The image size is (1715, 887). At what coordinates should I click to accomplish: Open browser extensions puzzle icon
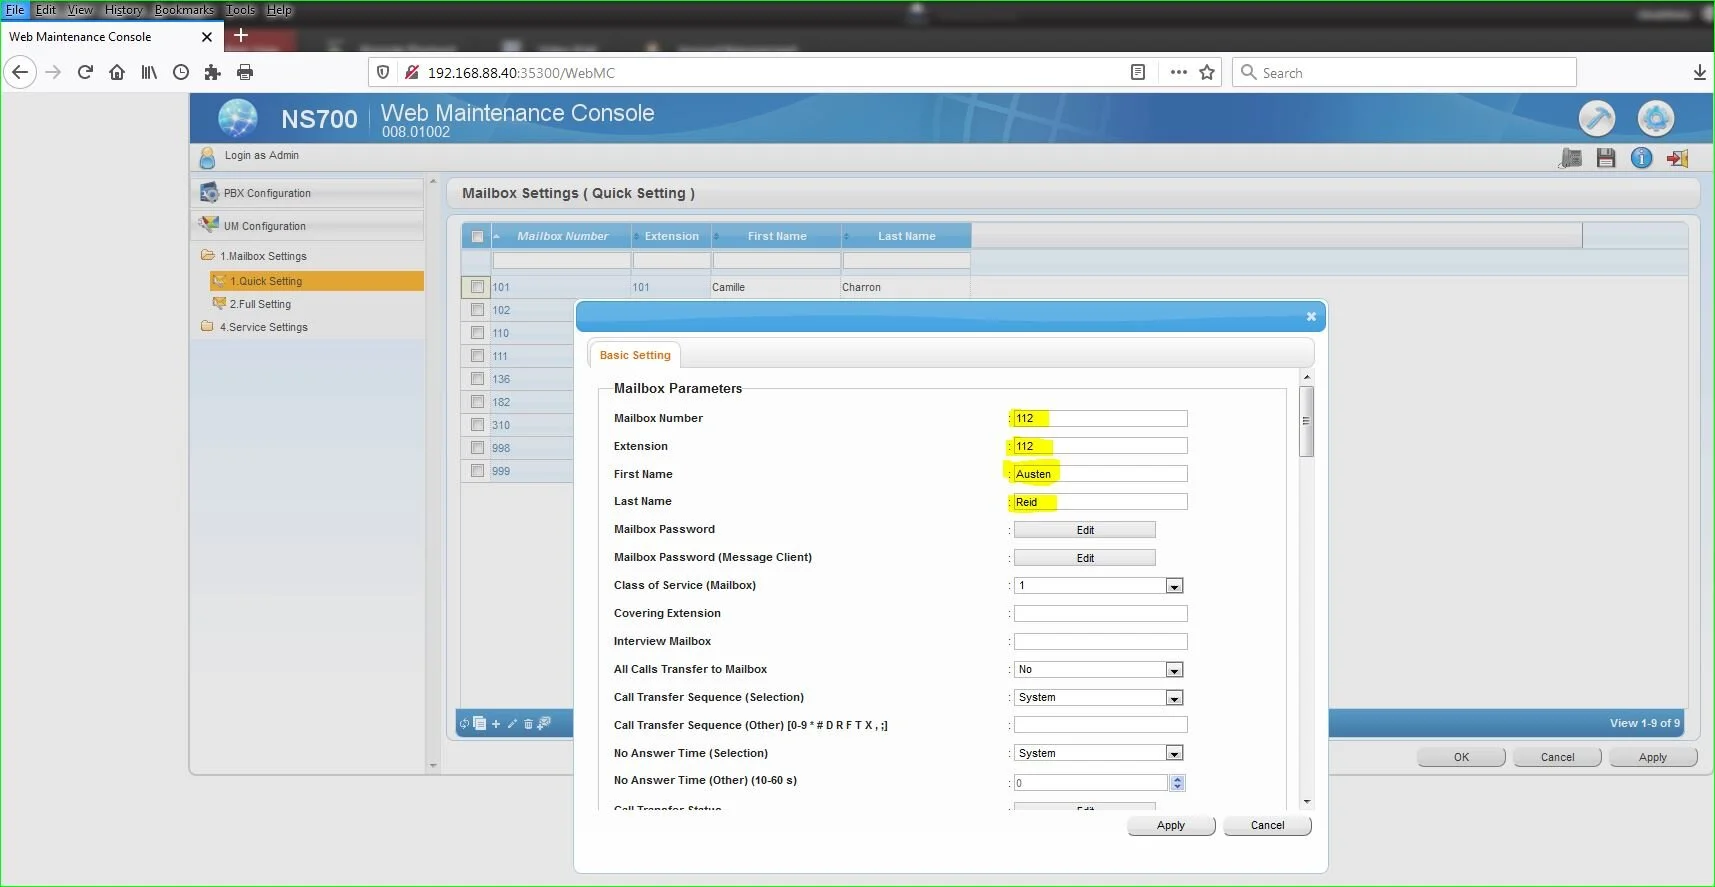(212, 72)
